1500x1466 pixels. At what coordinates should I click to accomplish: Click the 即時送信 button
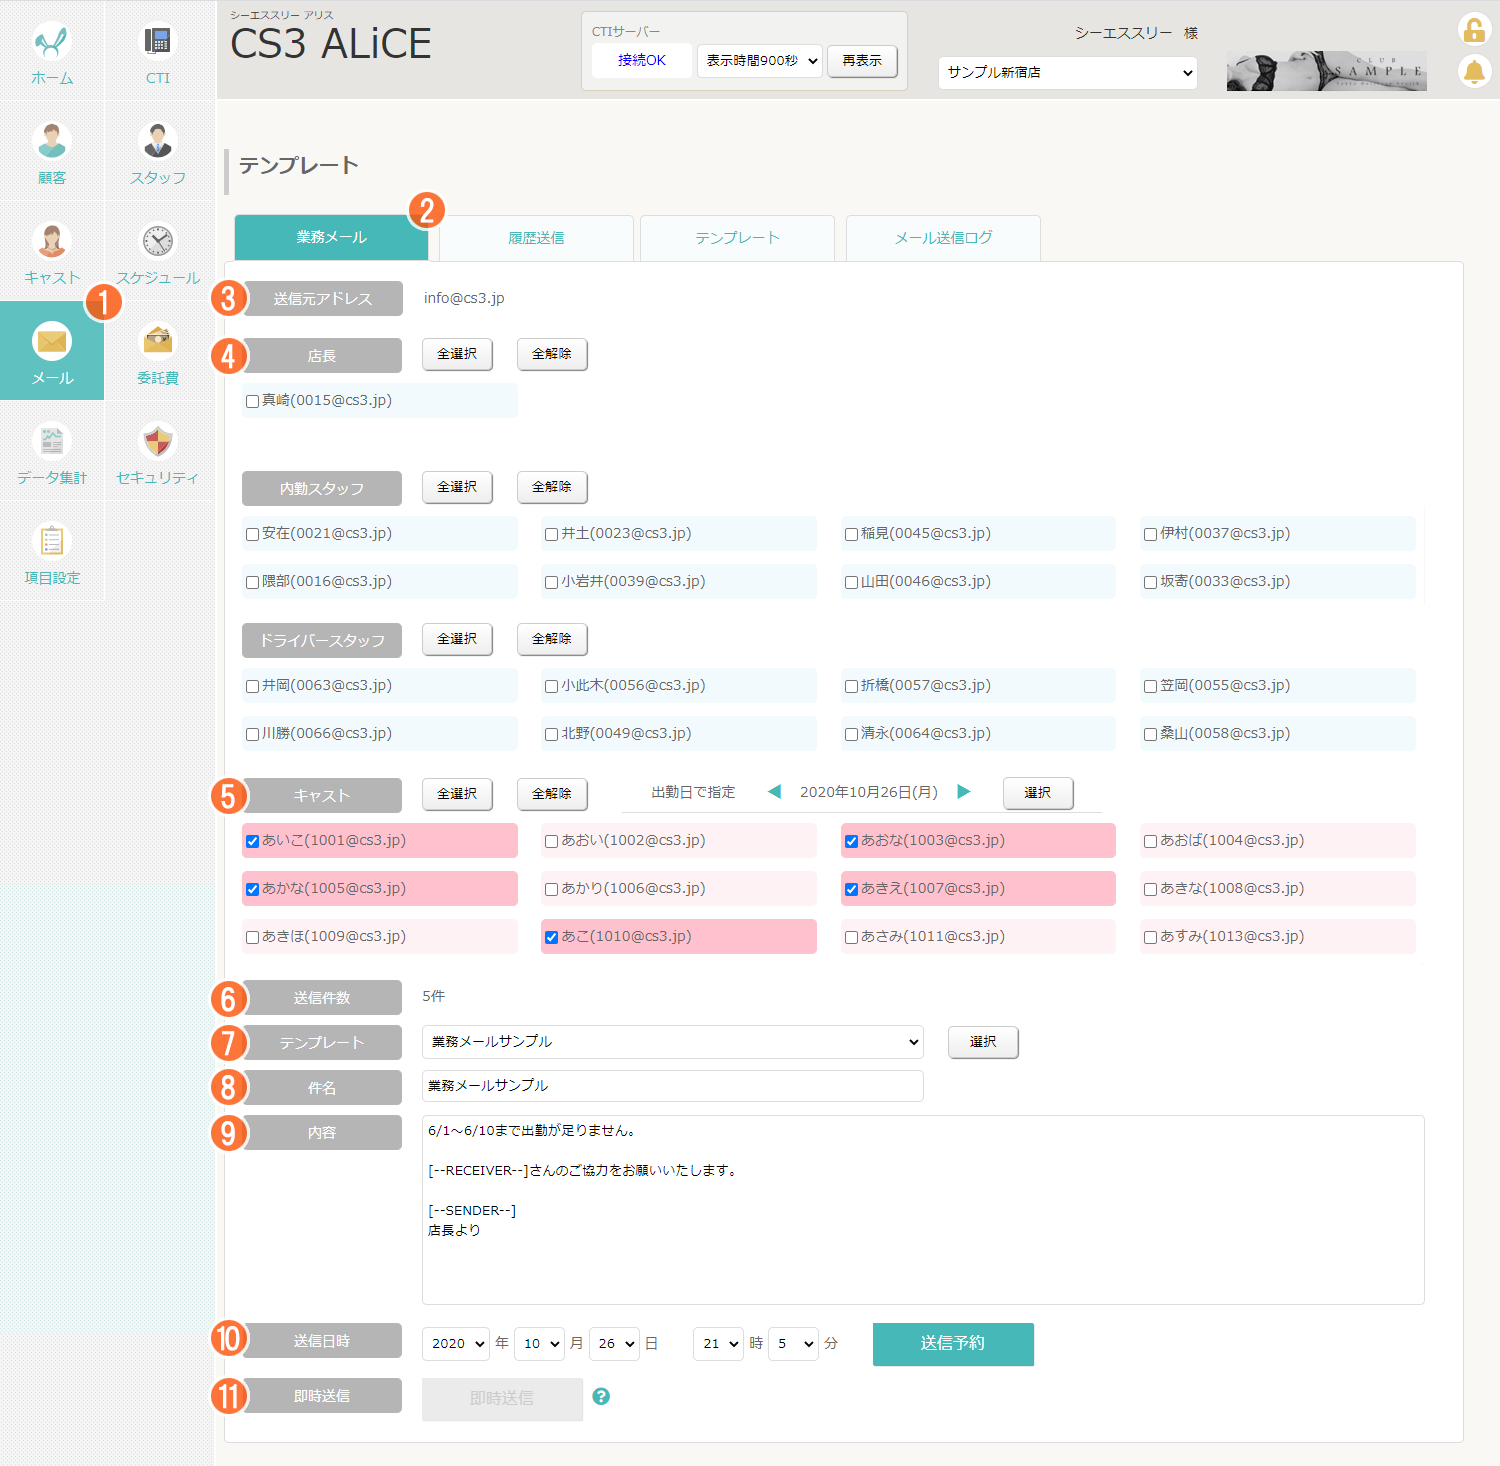(502, 1399)
